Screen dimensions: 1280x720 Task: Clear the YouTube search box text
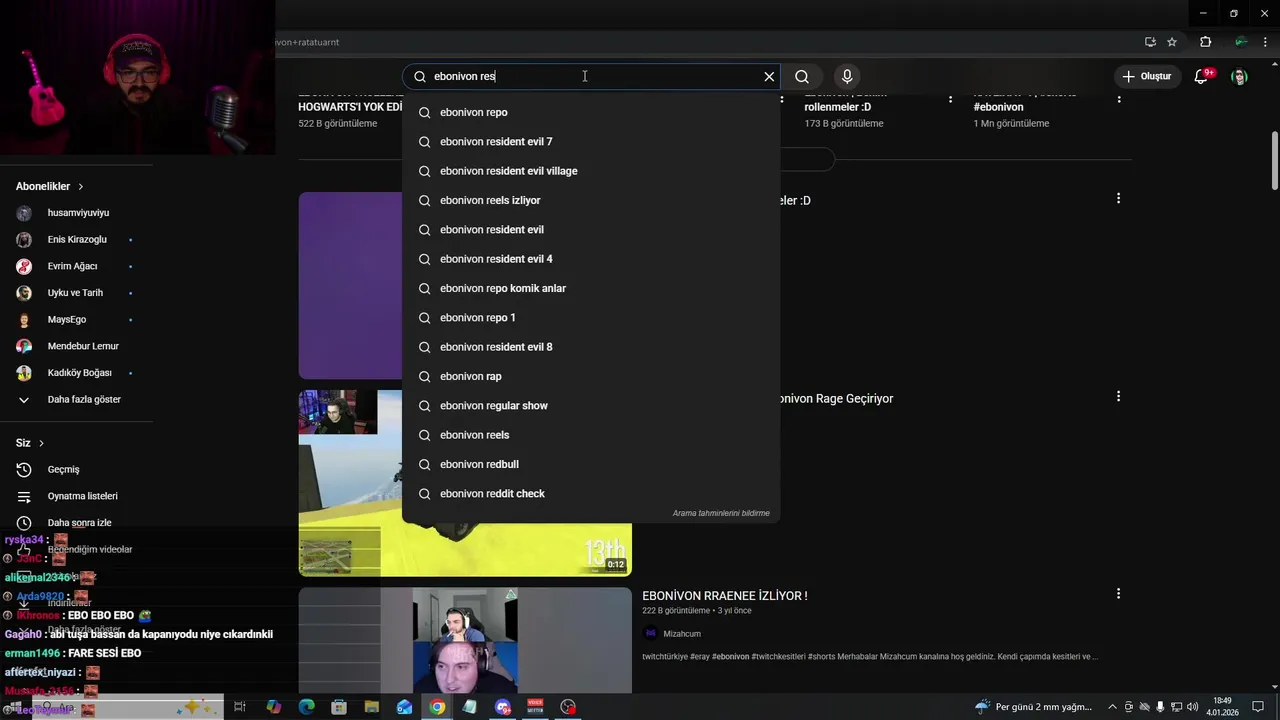(769, 76)
